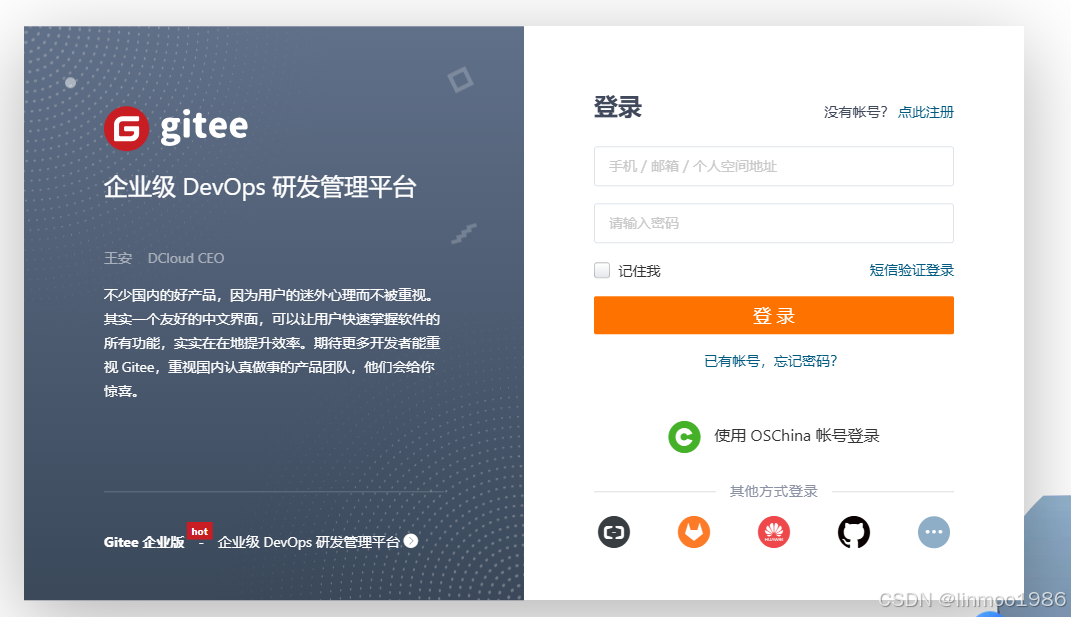Log in via the Huawei icon
1071x617 pixels.
coord(774,532)
